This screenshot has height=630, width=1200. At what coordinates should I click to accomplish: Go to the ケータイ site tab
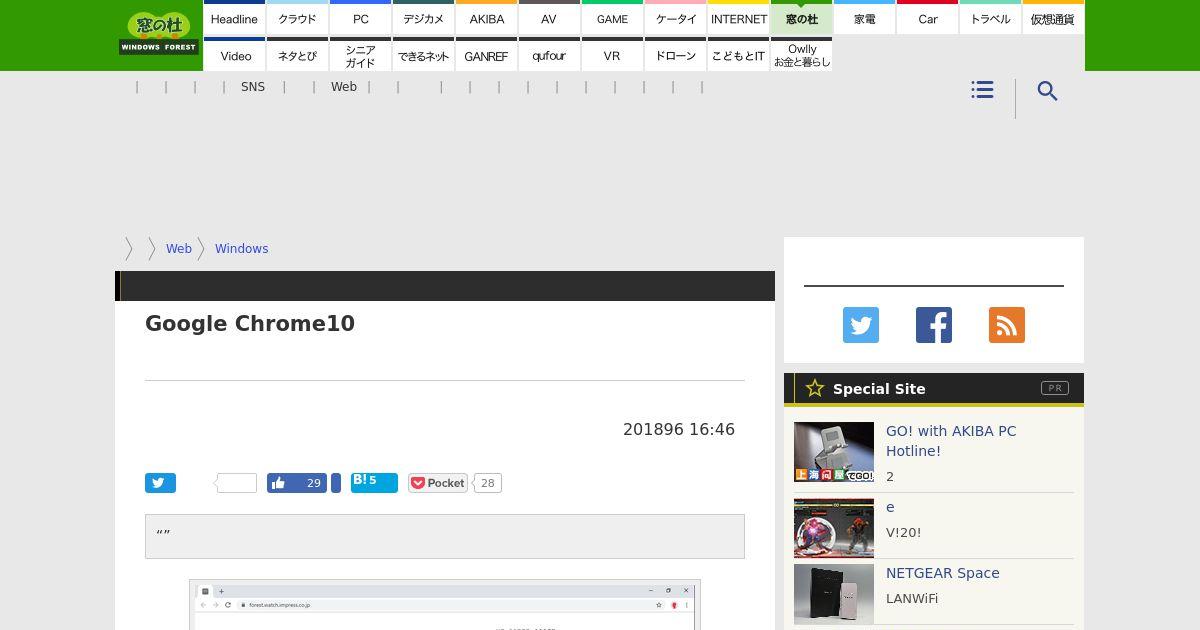[676, 18]
